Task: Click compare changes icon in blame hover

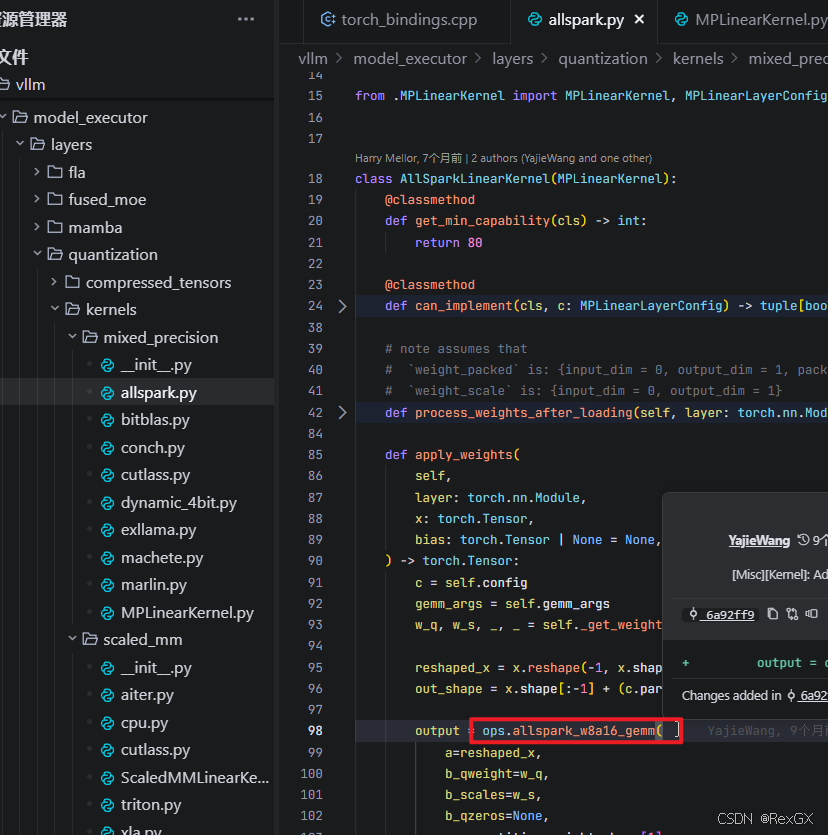Action: 792,614
